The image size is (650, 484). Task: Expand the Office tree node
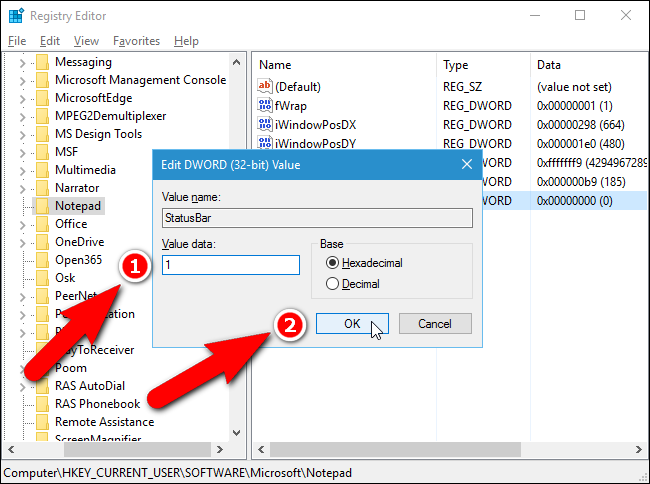click(22, 225)
